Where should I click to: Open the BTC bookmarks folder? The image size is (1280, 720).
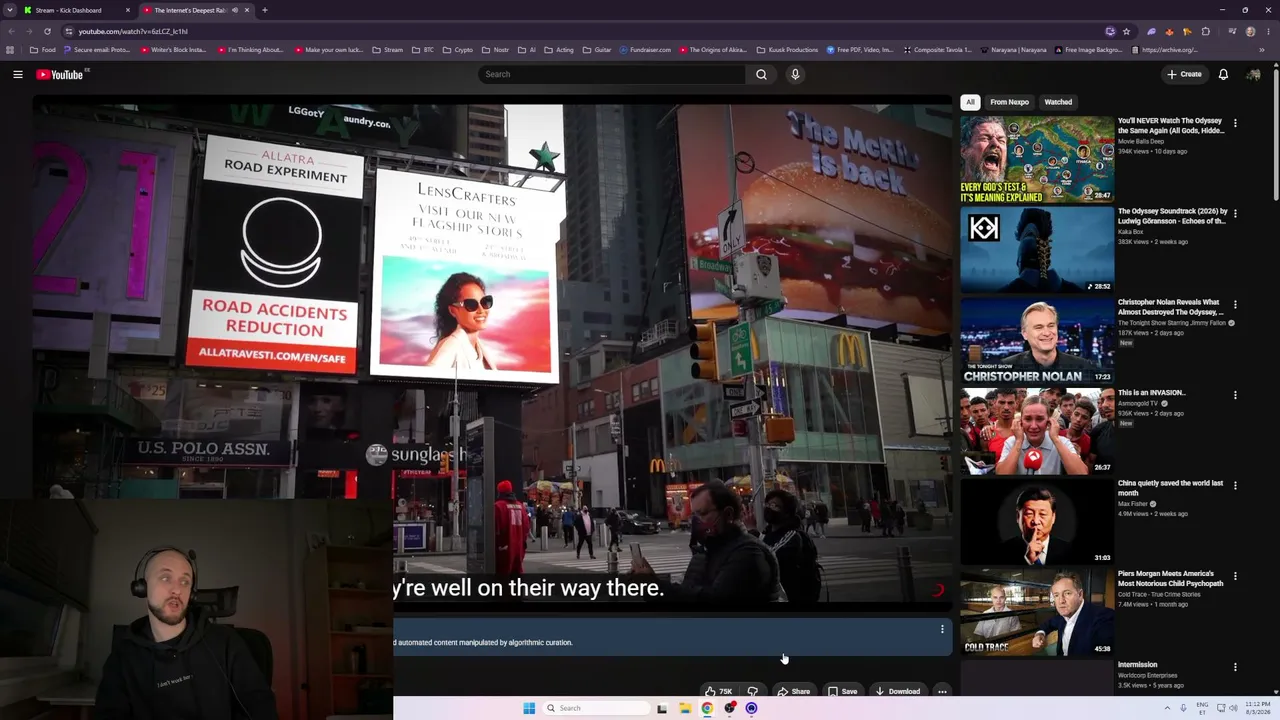[x=423, y=50]
